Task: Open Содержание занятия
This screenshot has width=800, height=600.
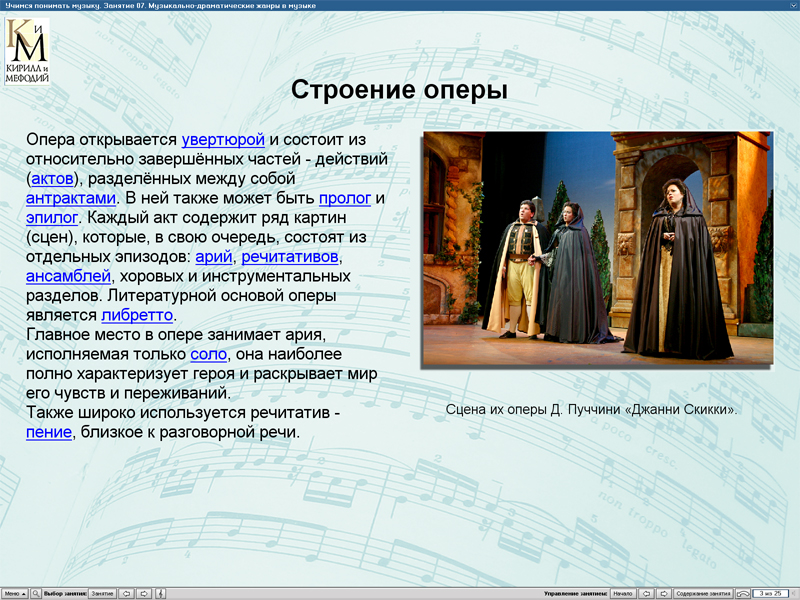Action: [705, 592]
